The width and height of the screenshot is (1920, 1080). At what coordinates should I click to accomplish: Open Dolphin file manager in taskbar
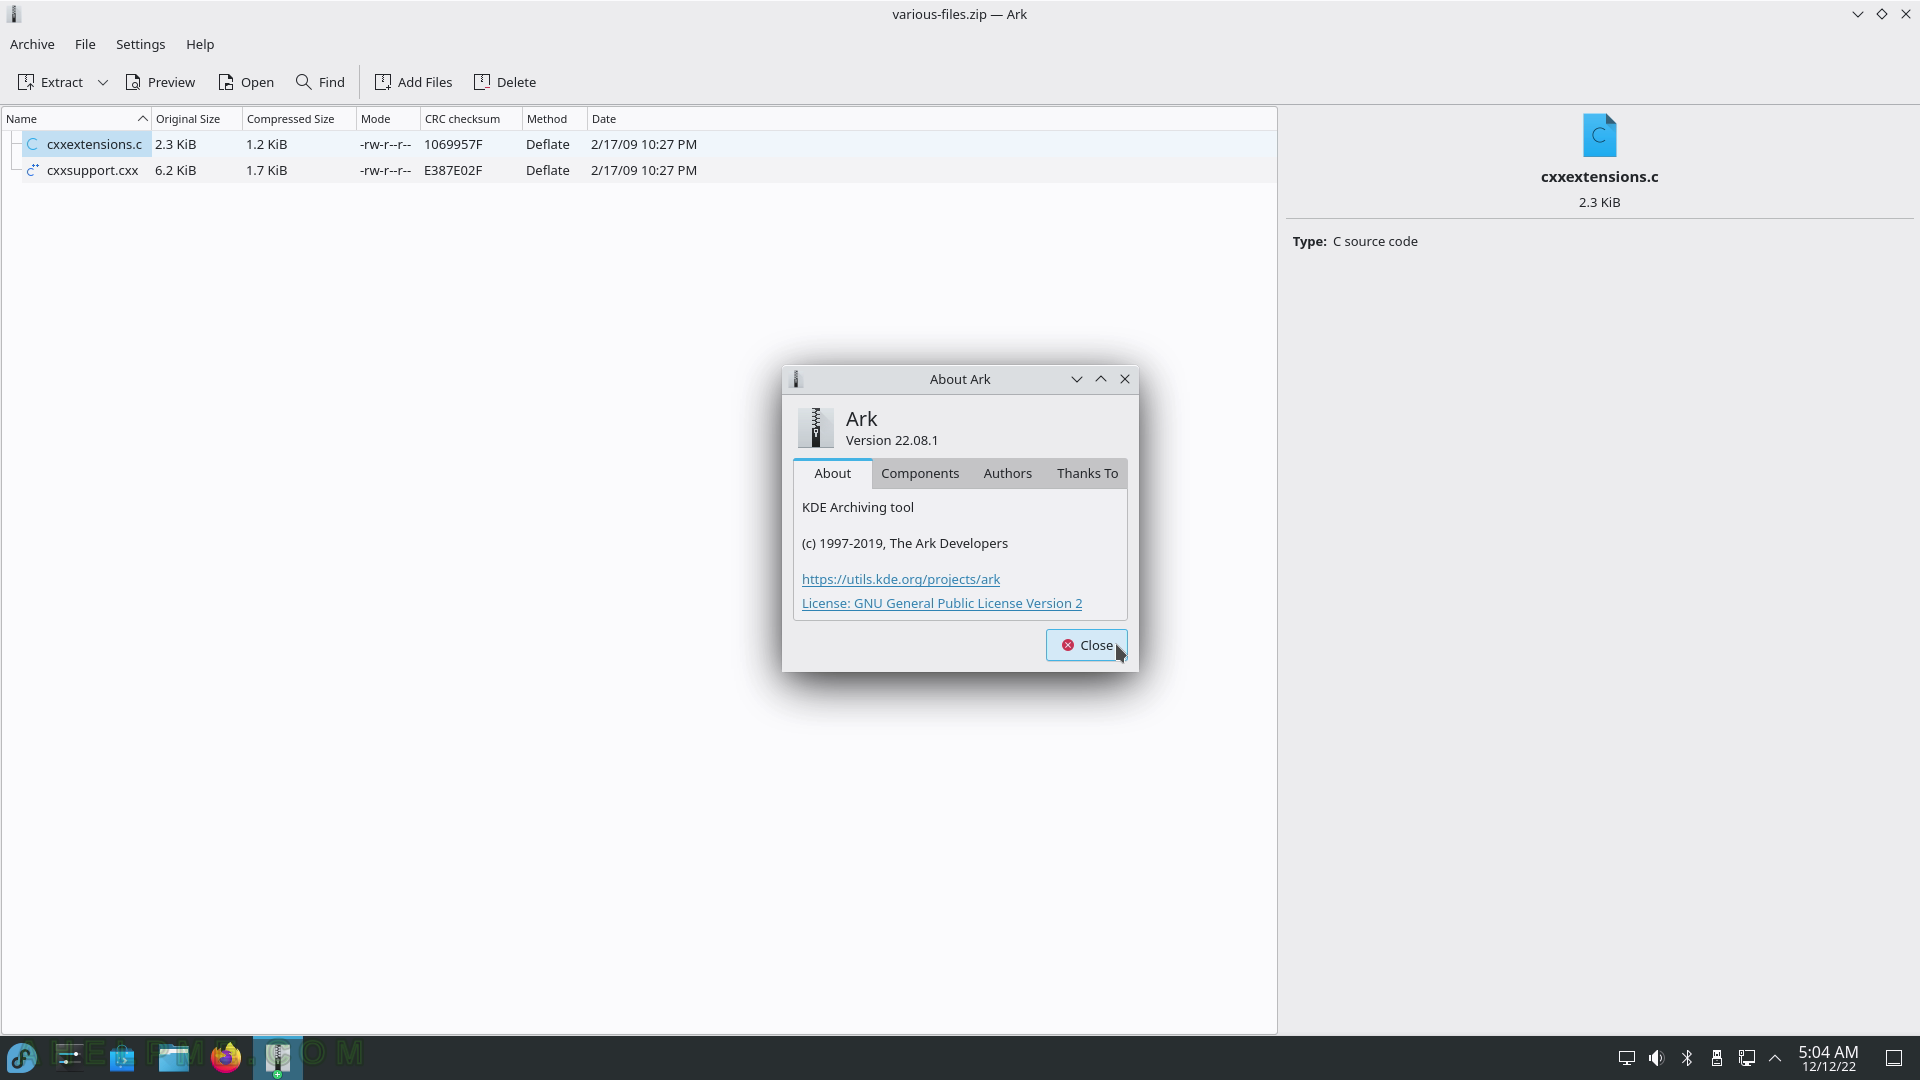174,1057
